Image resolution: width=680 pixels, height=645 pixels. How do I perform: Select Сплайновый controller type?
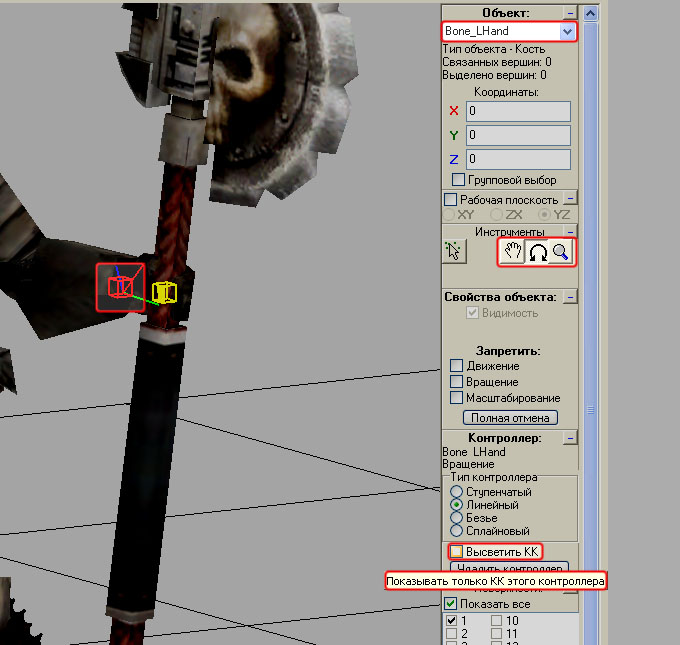456,530
